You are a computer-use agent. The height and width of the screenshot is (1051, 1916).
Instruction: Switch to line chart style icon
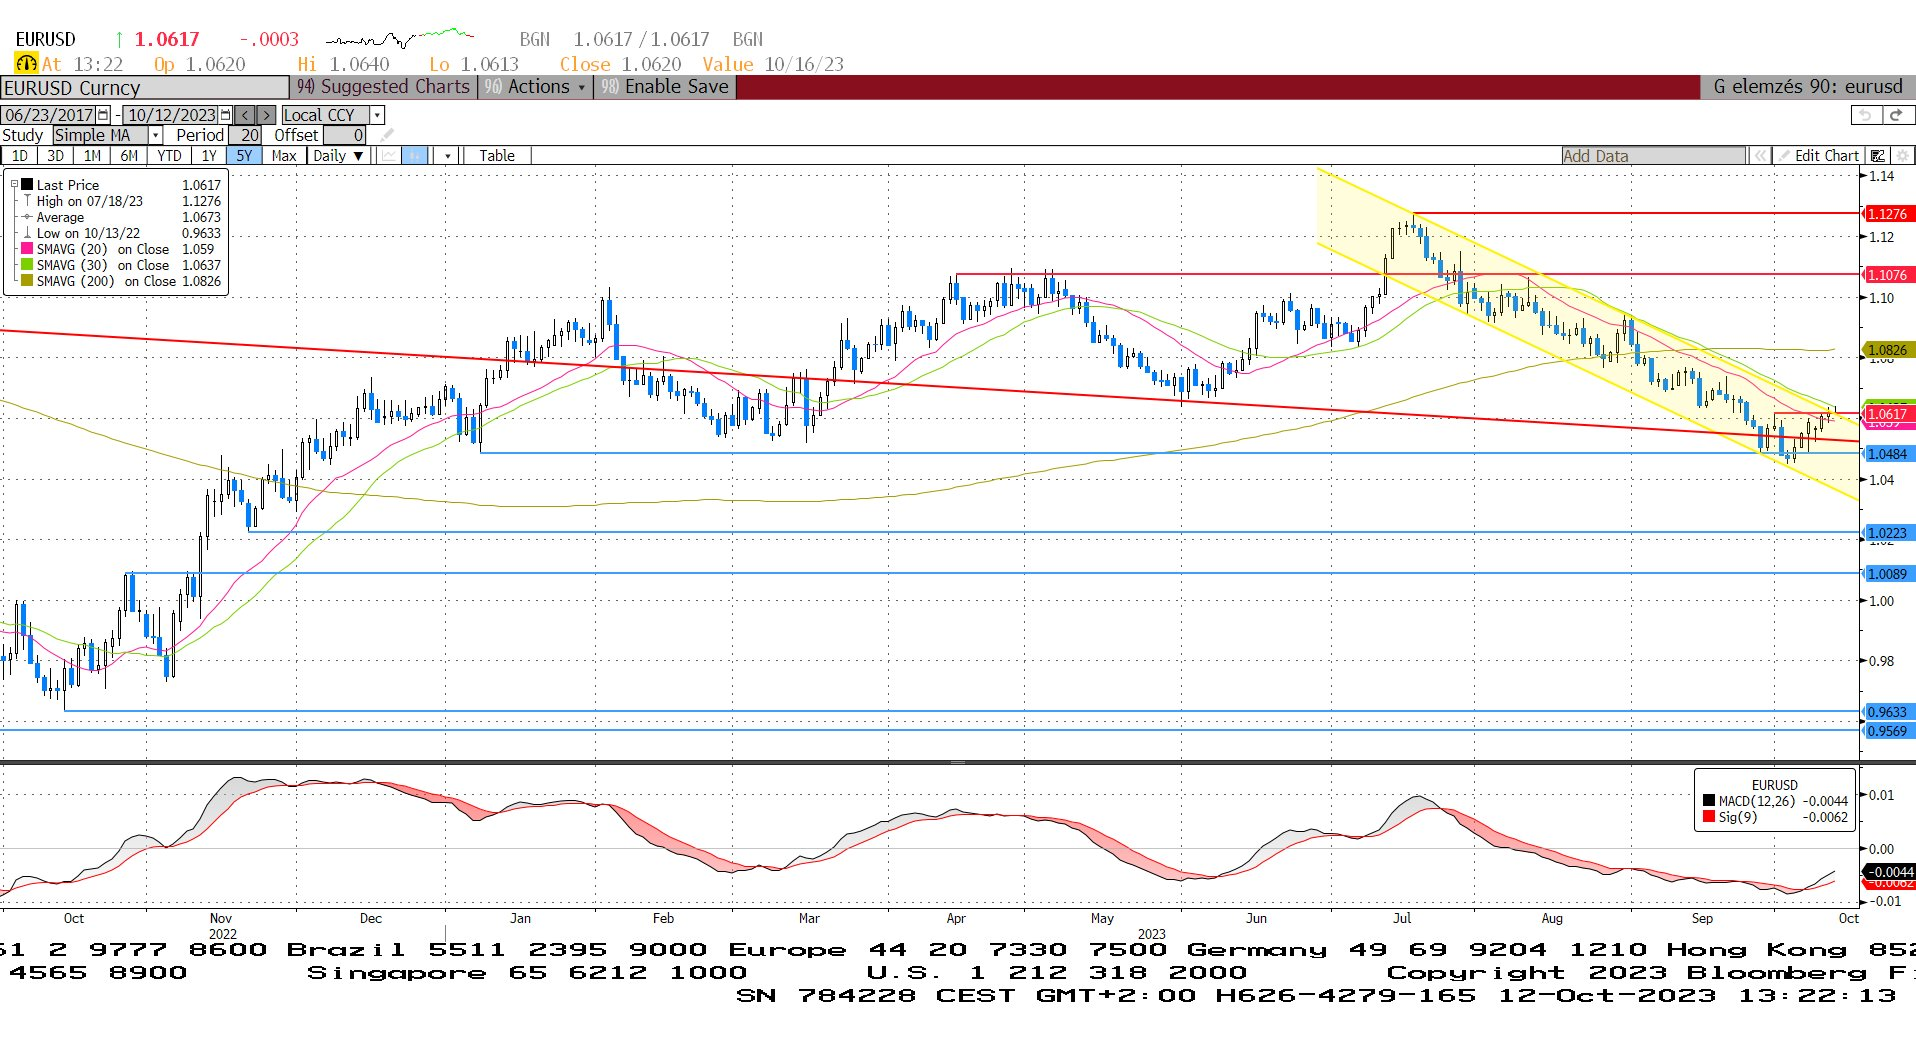point(388,156)
